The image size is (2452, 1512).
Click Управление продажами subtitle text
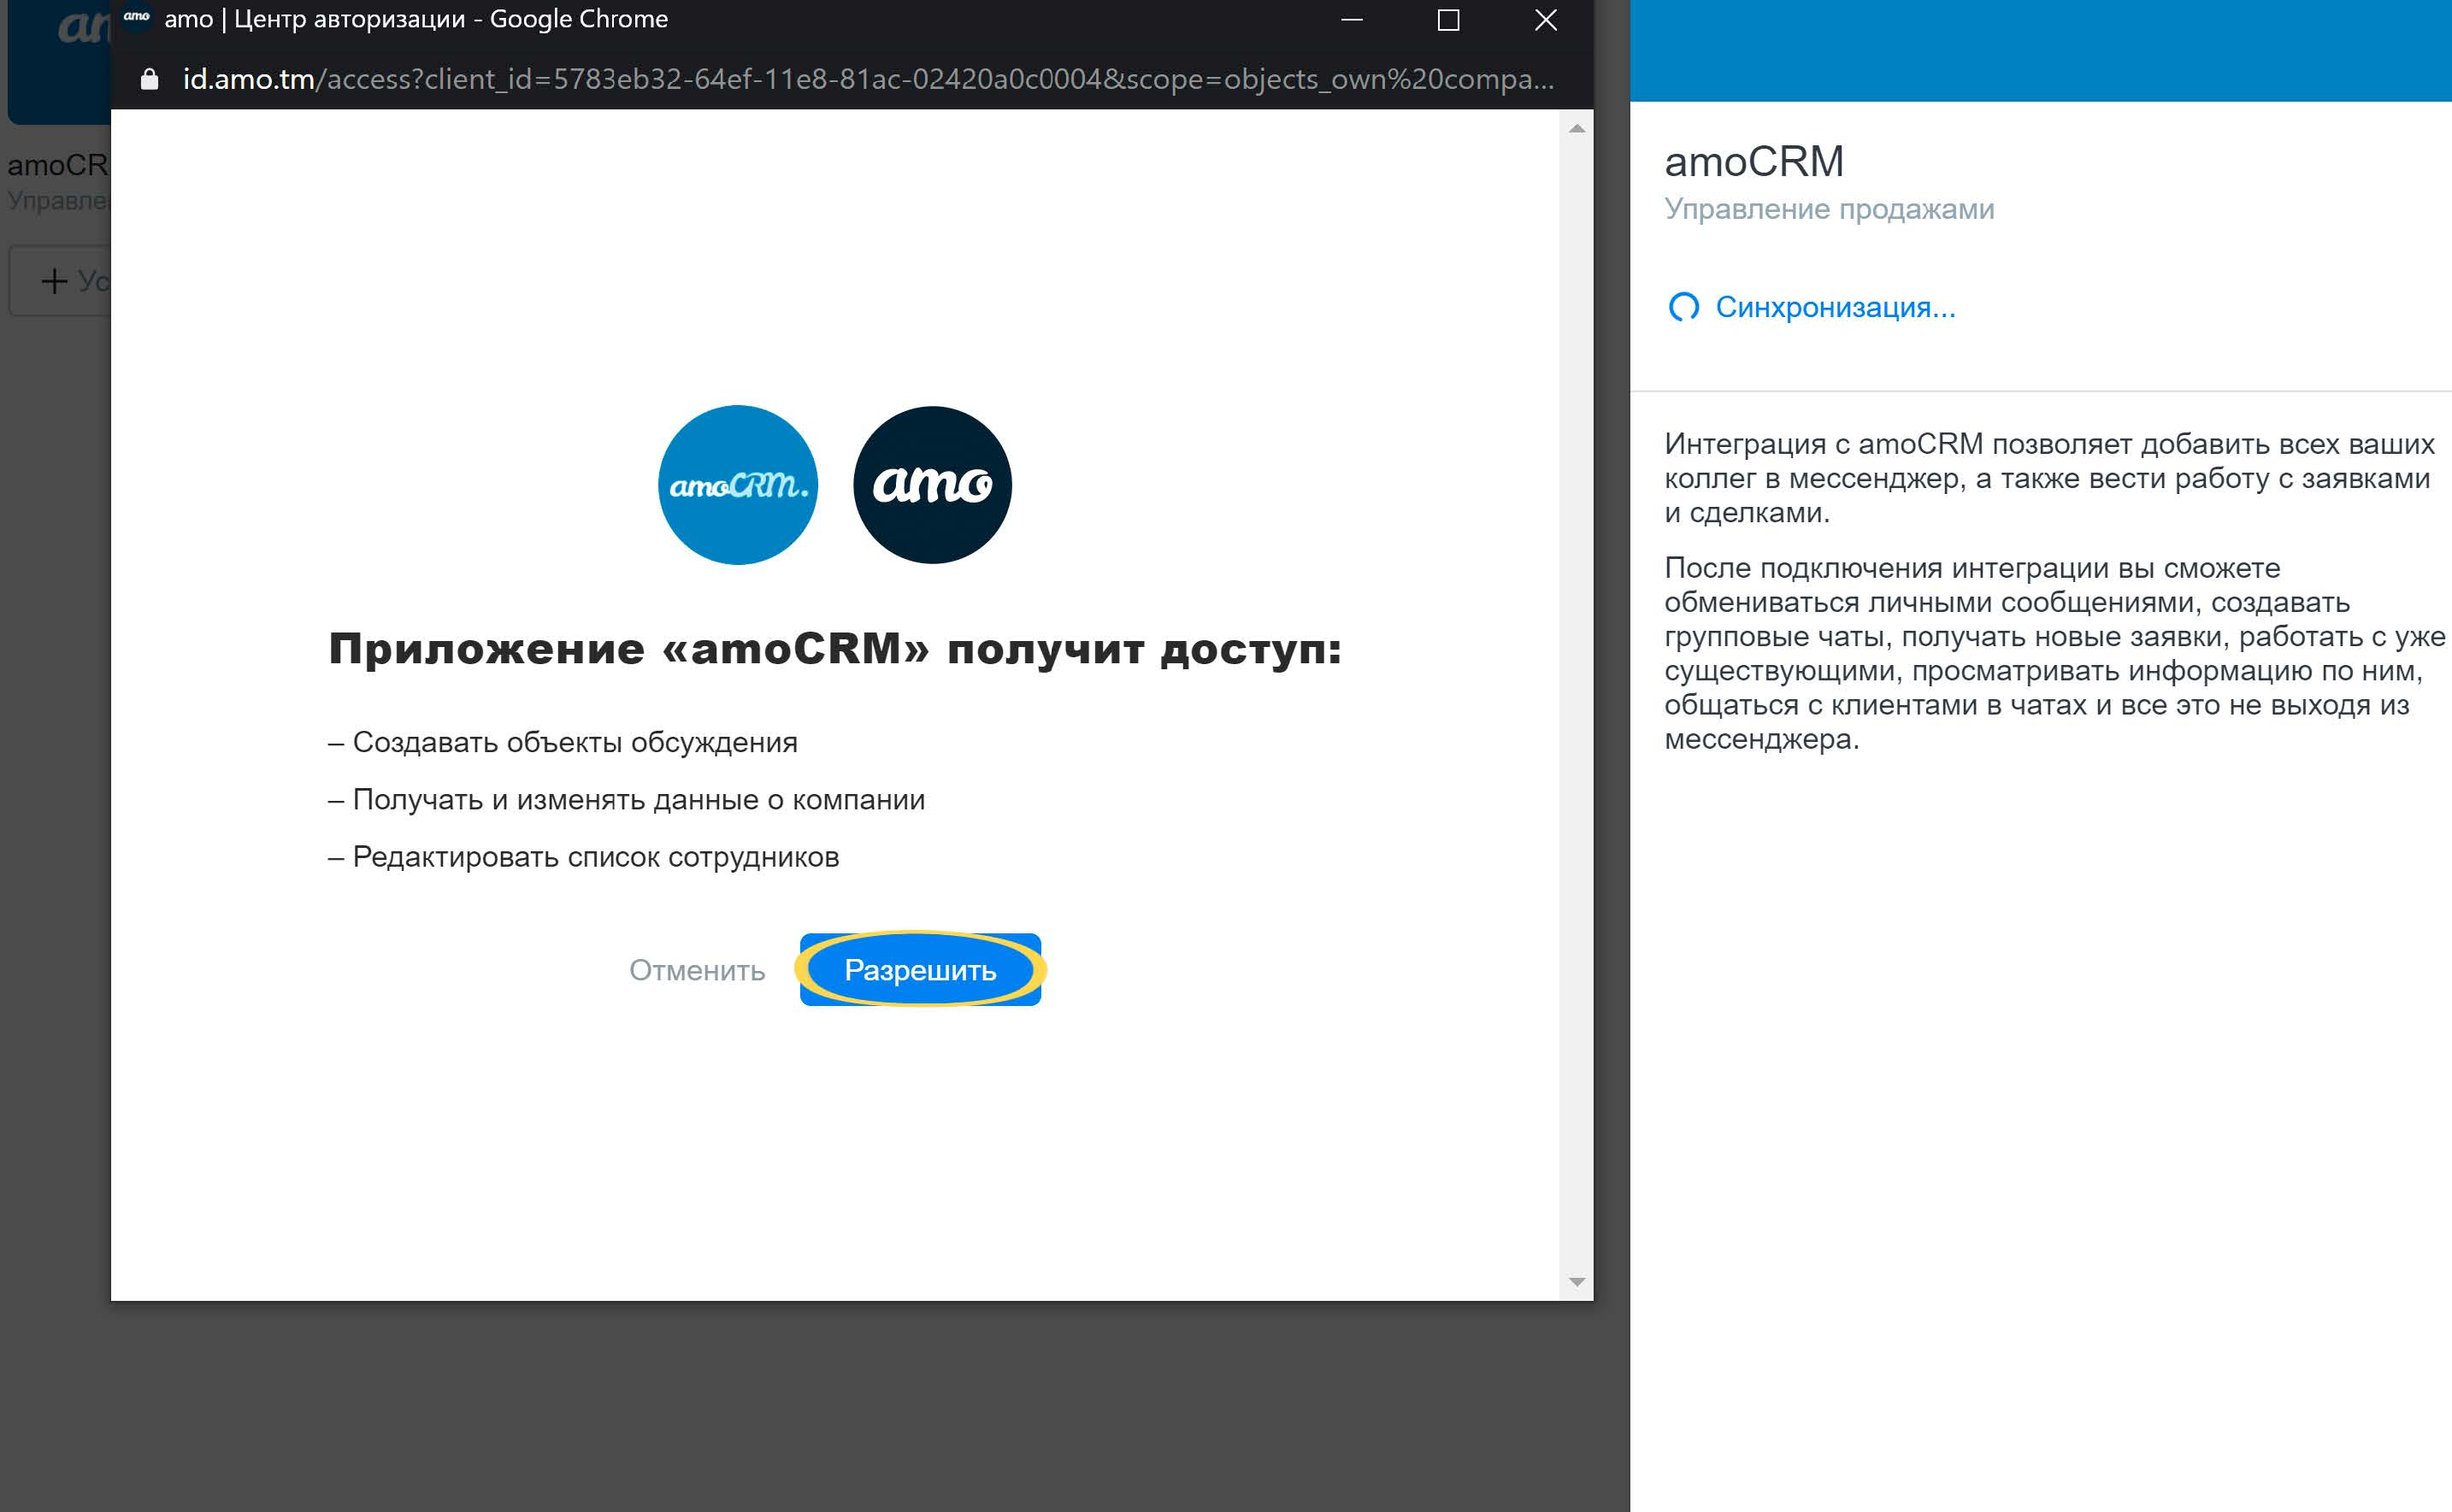tap(1829, 209)
